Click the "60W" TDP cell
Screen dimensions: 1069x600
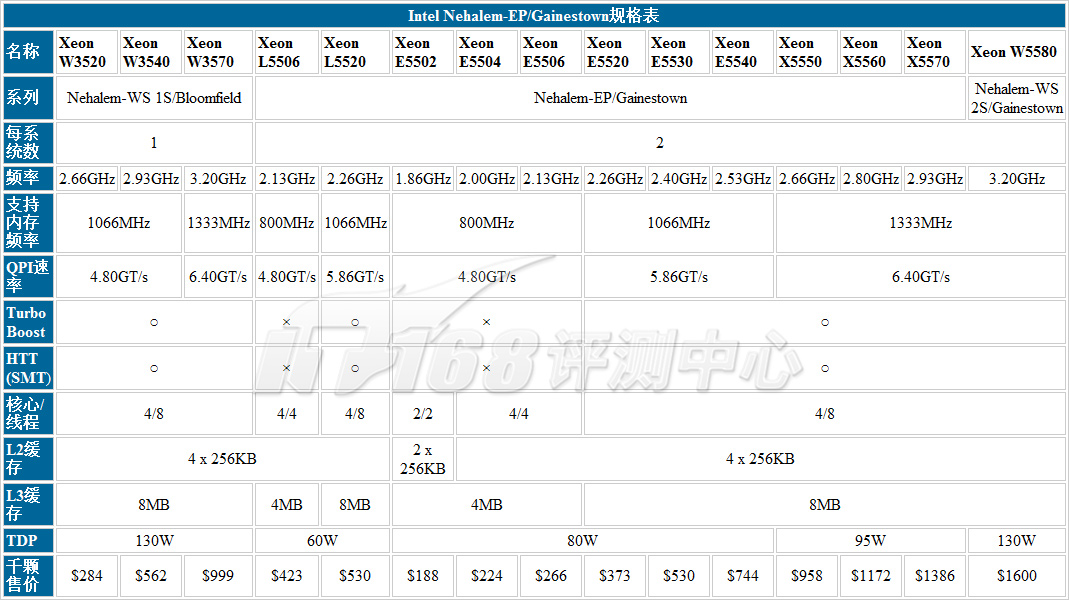322,541
